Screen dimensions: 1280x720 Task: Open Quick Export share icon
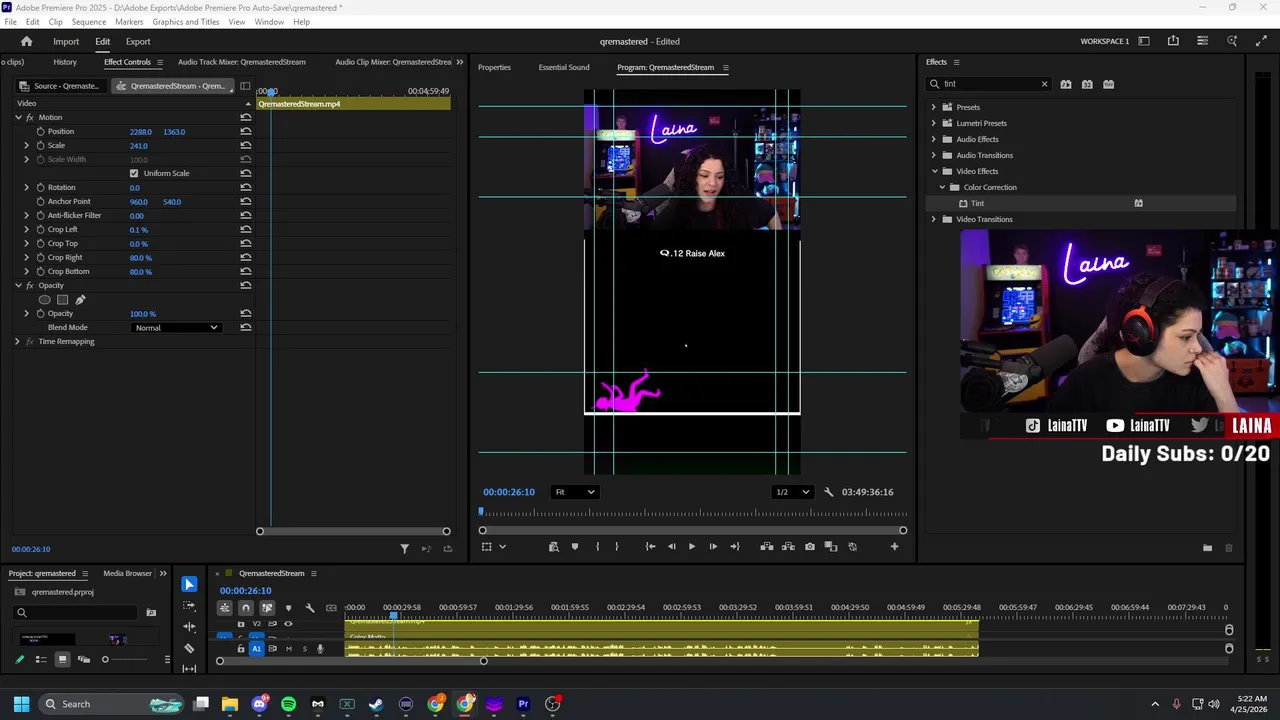click(x=1173, y=41)
